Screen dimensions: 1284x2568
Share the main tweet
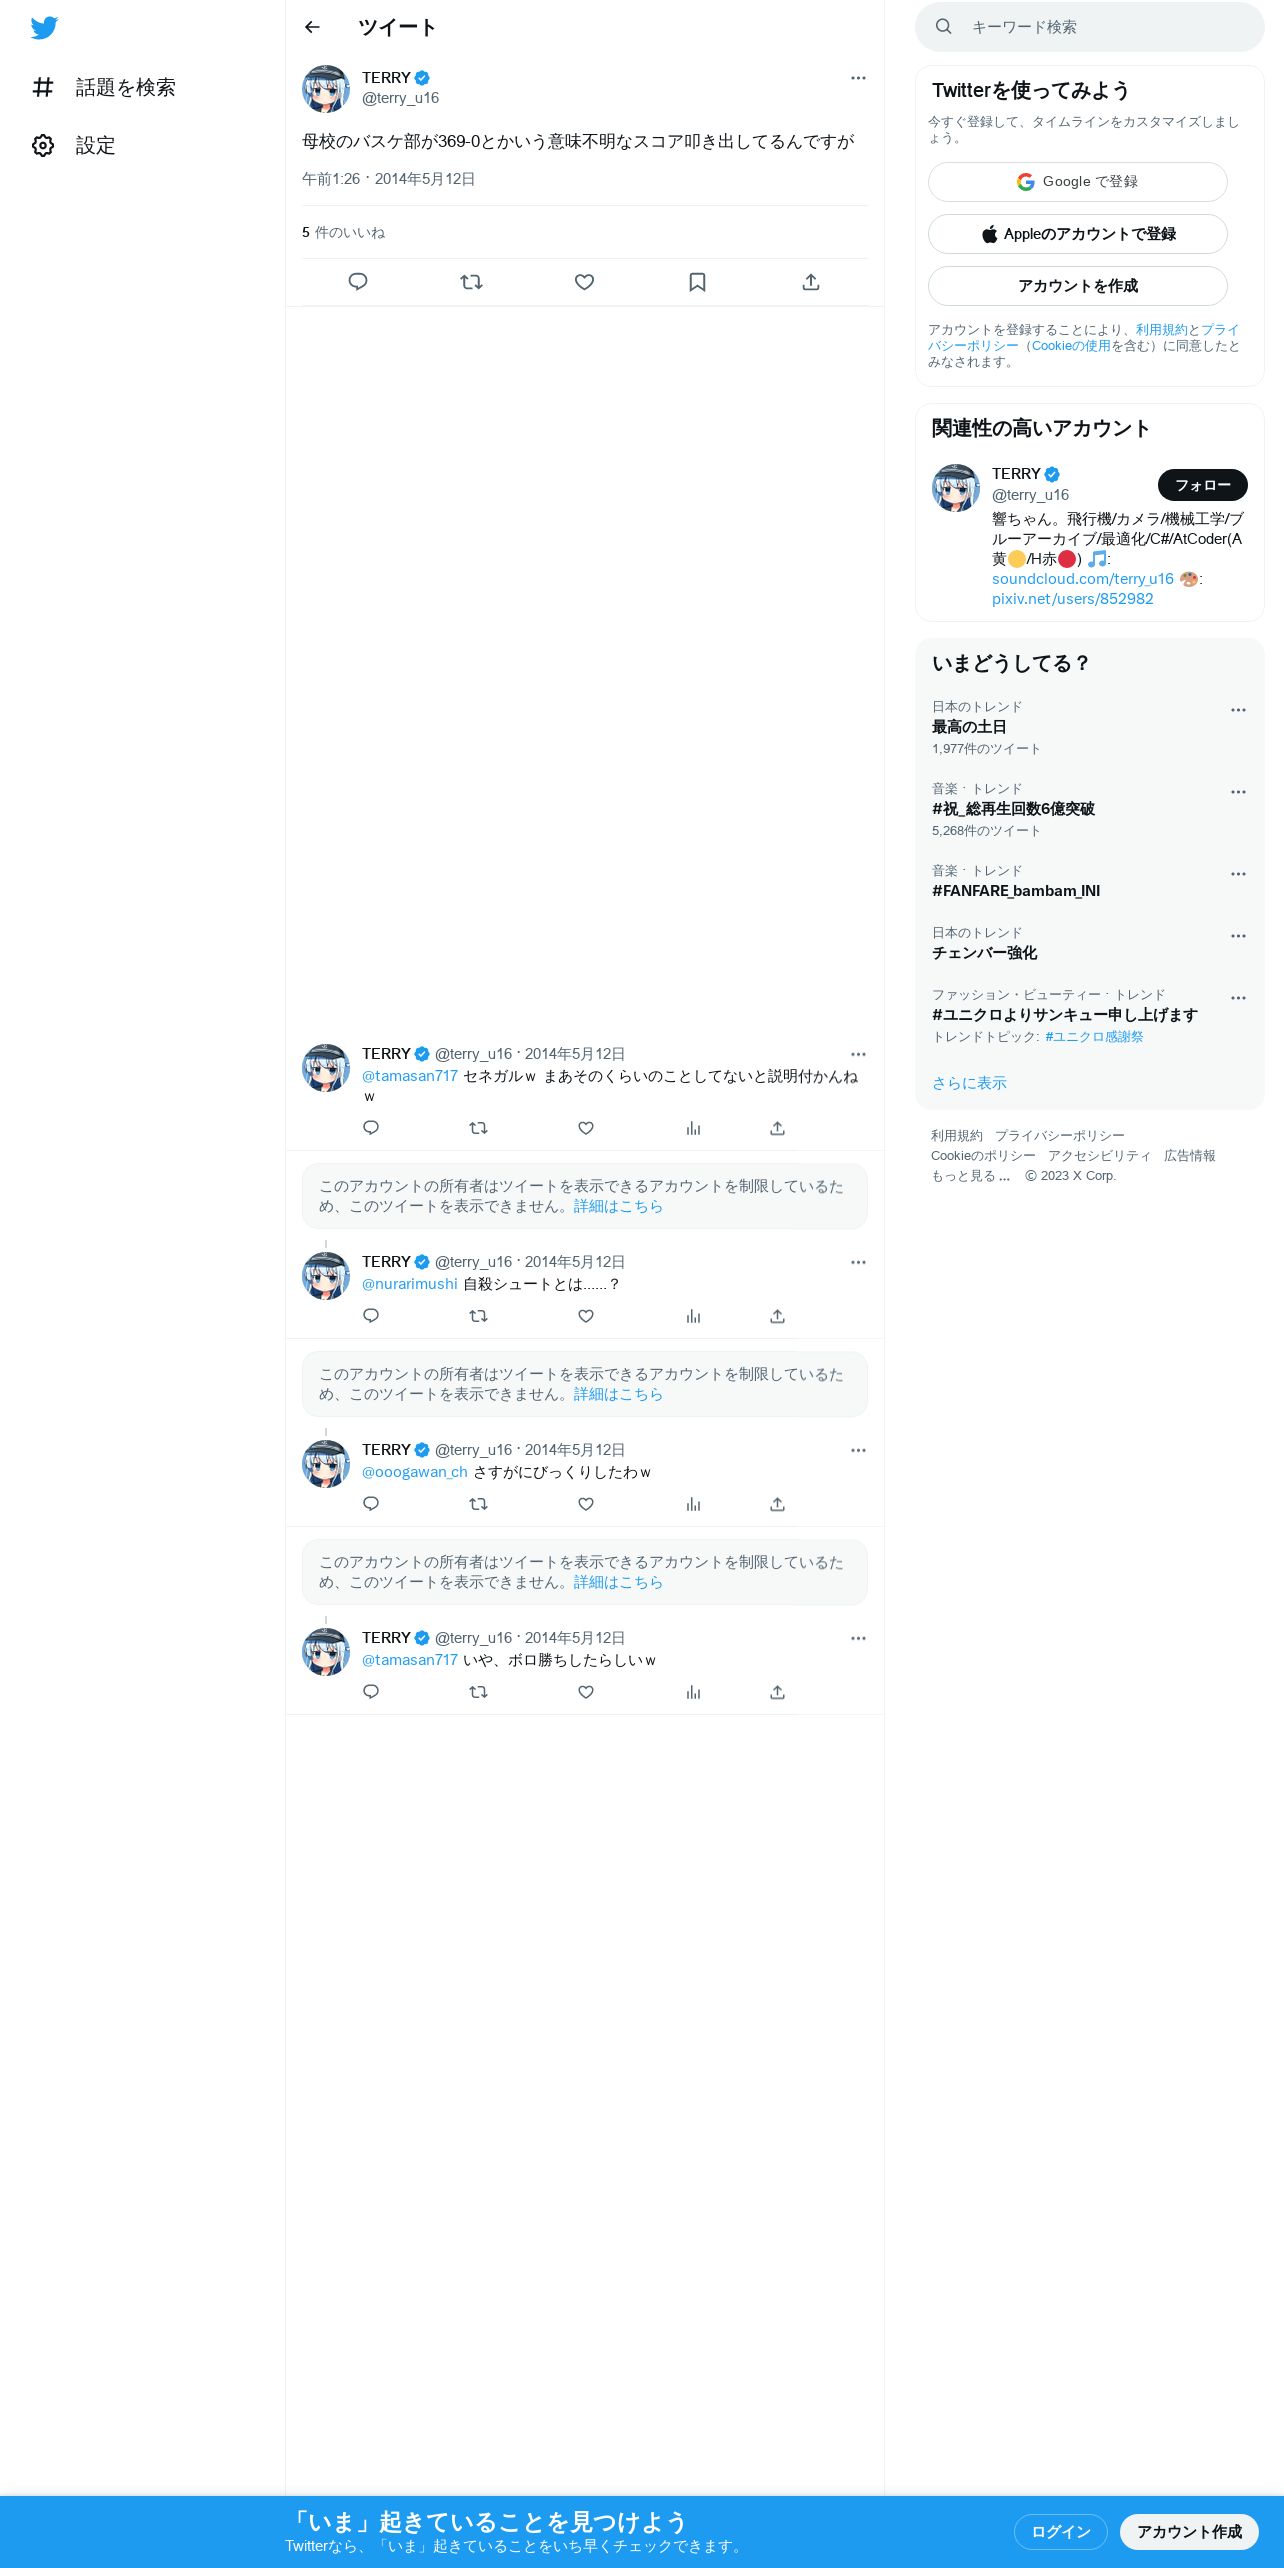[x=811, y=282]
